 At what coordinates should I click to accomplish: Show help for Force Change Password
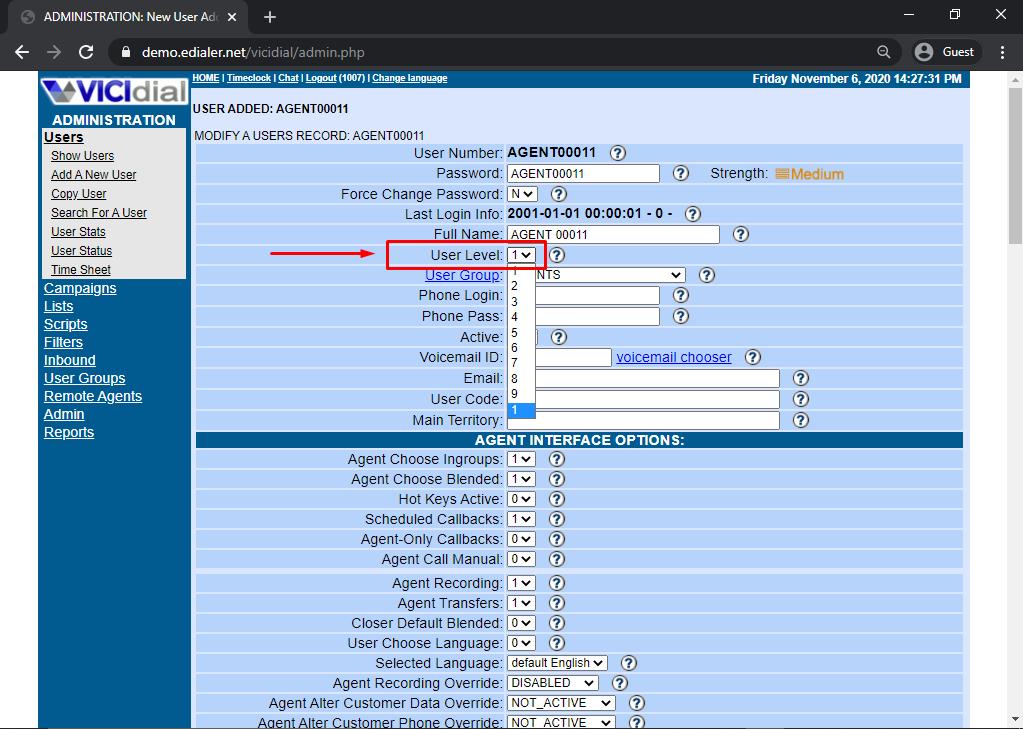tap(558, 194)
